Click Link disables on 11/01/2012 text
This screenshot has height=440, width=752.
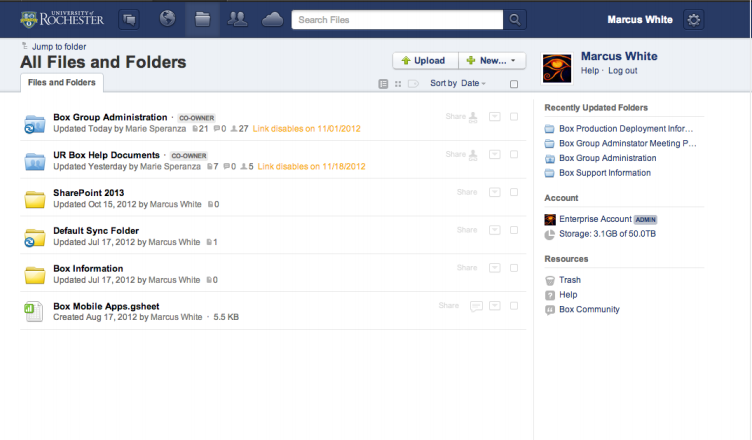coord(306,129)
